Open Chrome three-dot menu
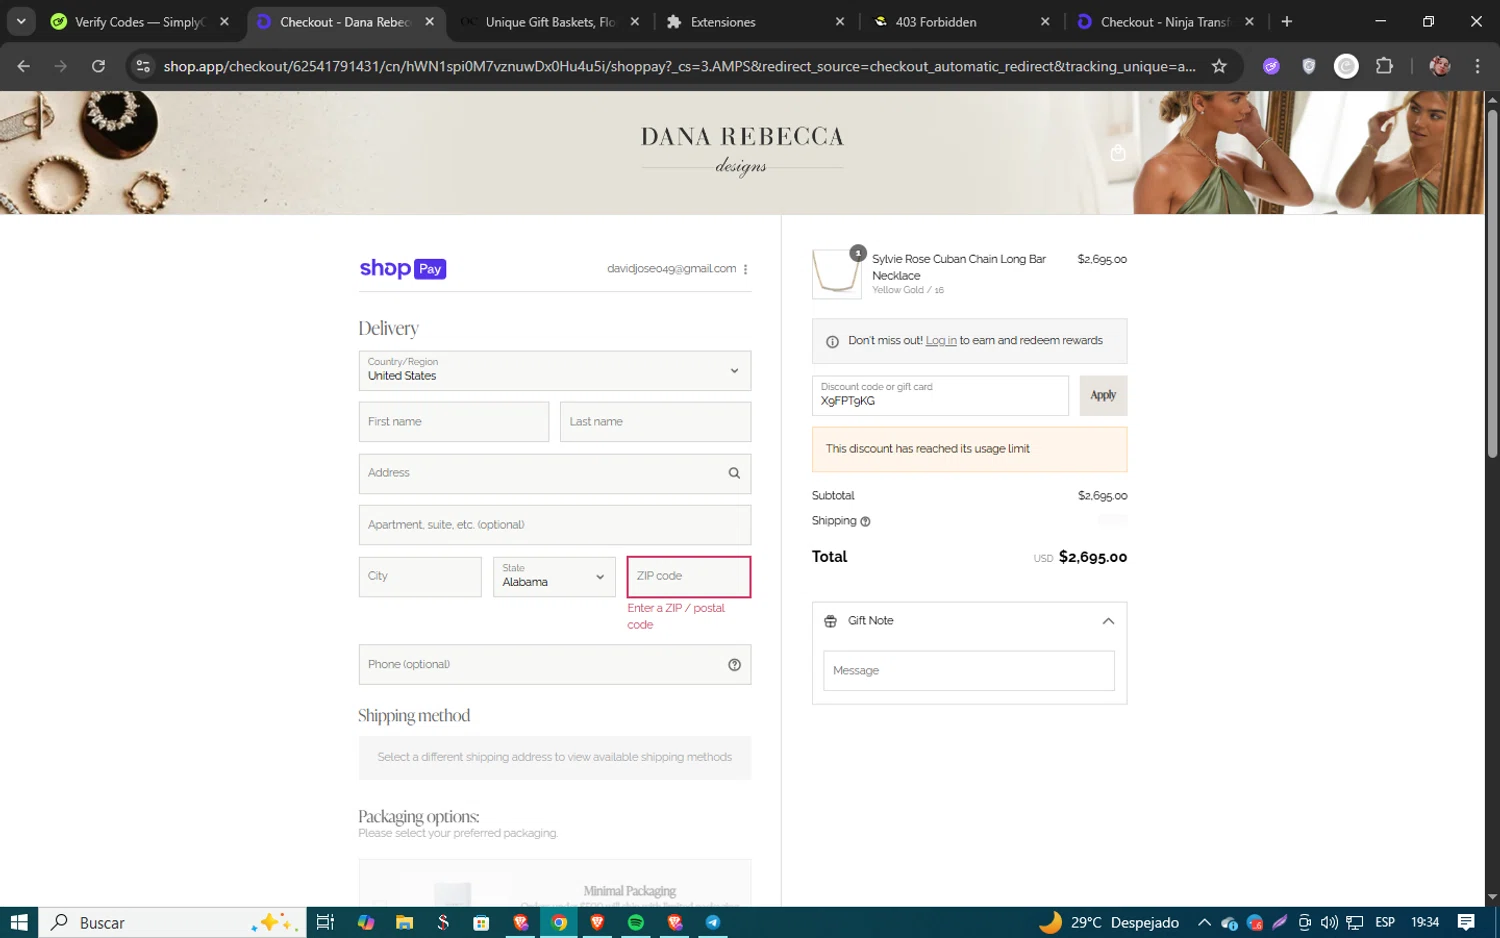The image size is (1500, 938). pos(1478,66)
